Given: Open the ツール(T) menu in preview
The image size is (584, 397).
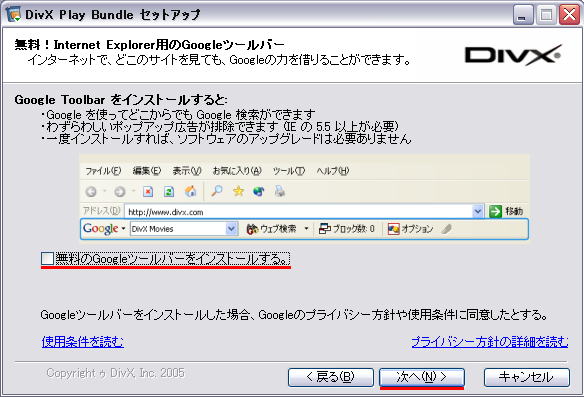Looking at the screenshot, I should [289, 171].
